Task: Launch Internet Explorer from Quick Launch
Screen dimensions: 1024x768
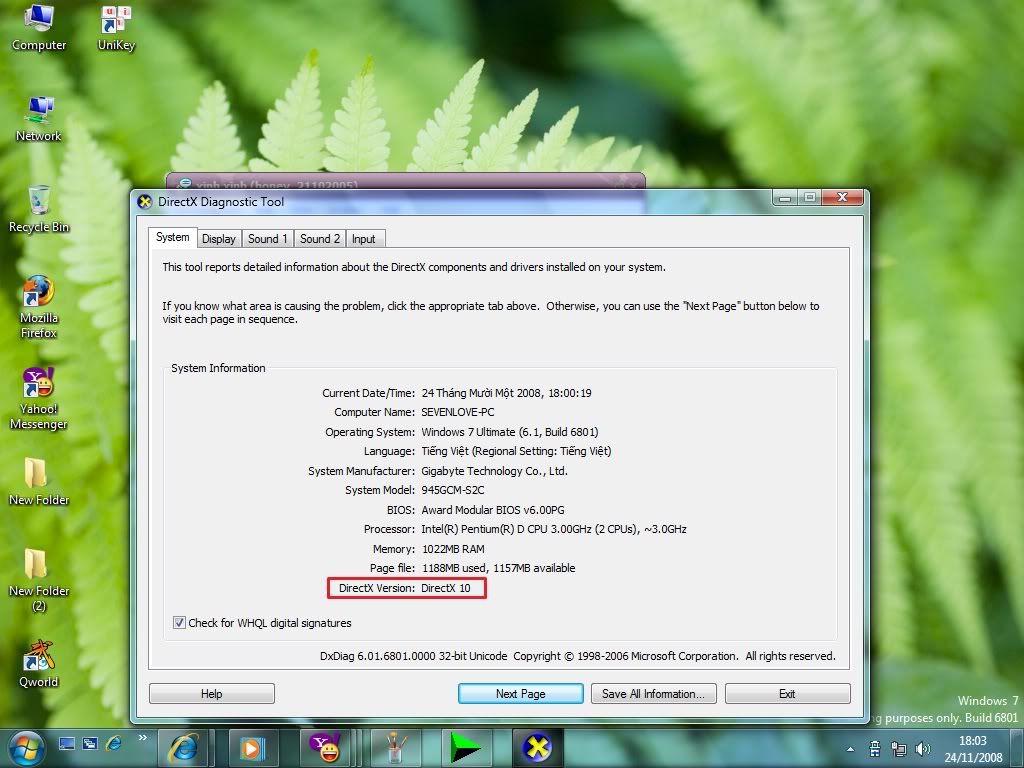Action: click(114, 743)
